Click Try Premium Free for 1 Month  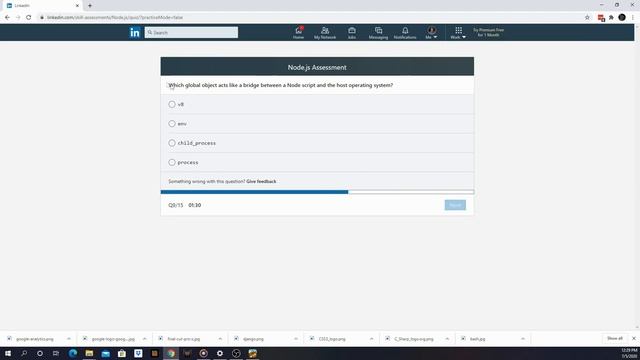[x=488, y=32]
